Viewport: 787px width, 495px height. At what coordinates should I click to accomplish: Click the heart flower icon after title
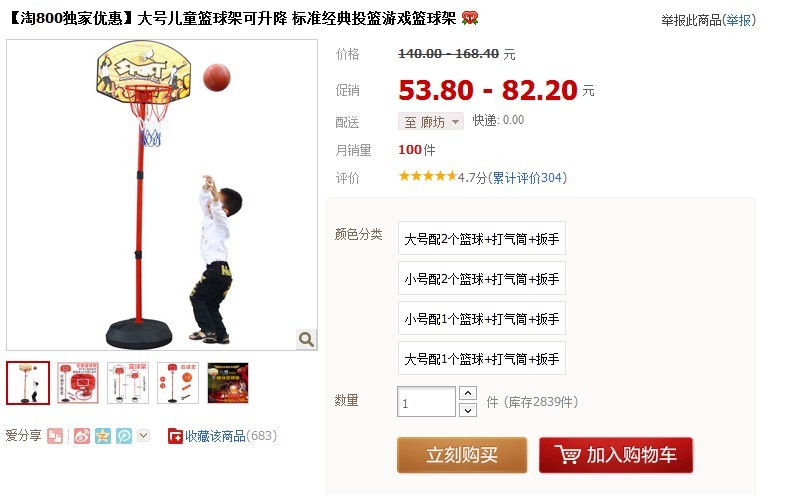pos(470,18)
